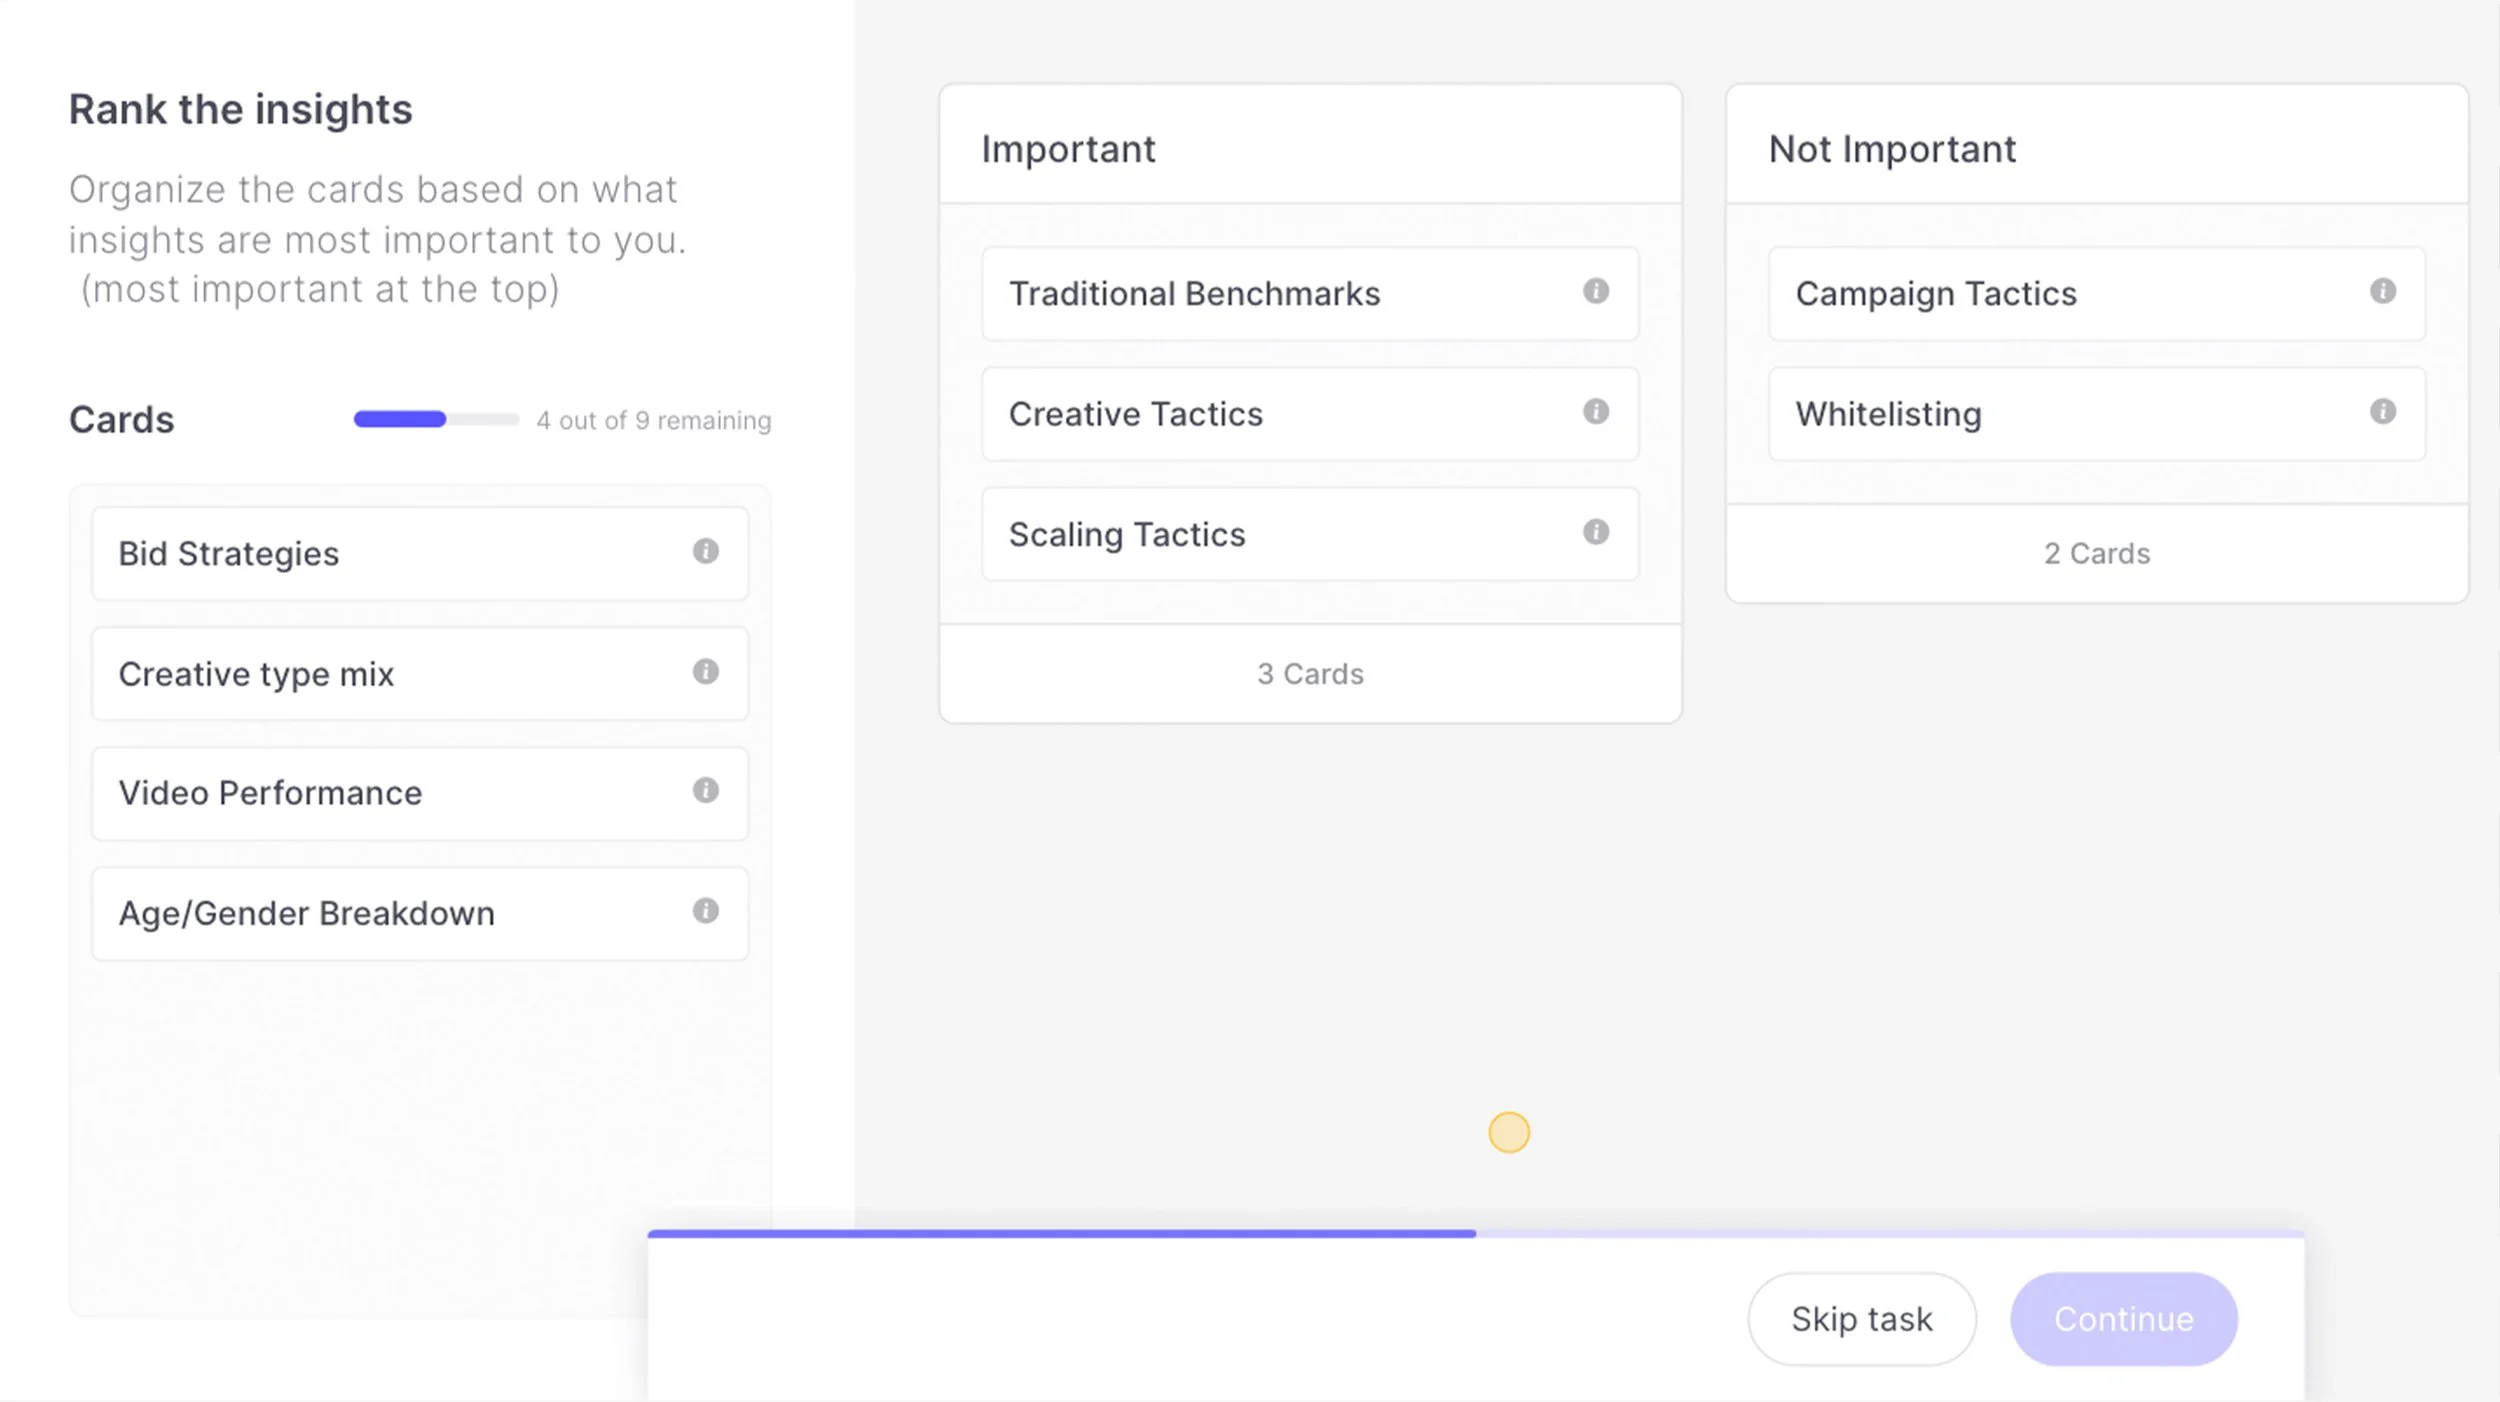Select the Creative type mix card

click(400, 674)
